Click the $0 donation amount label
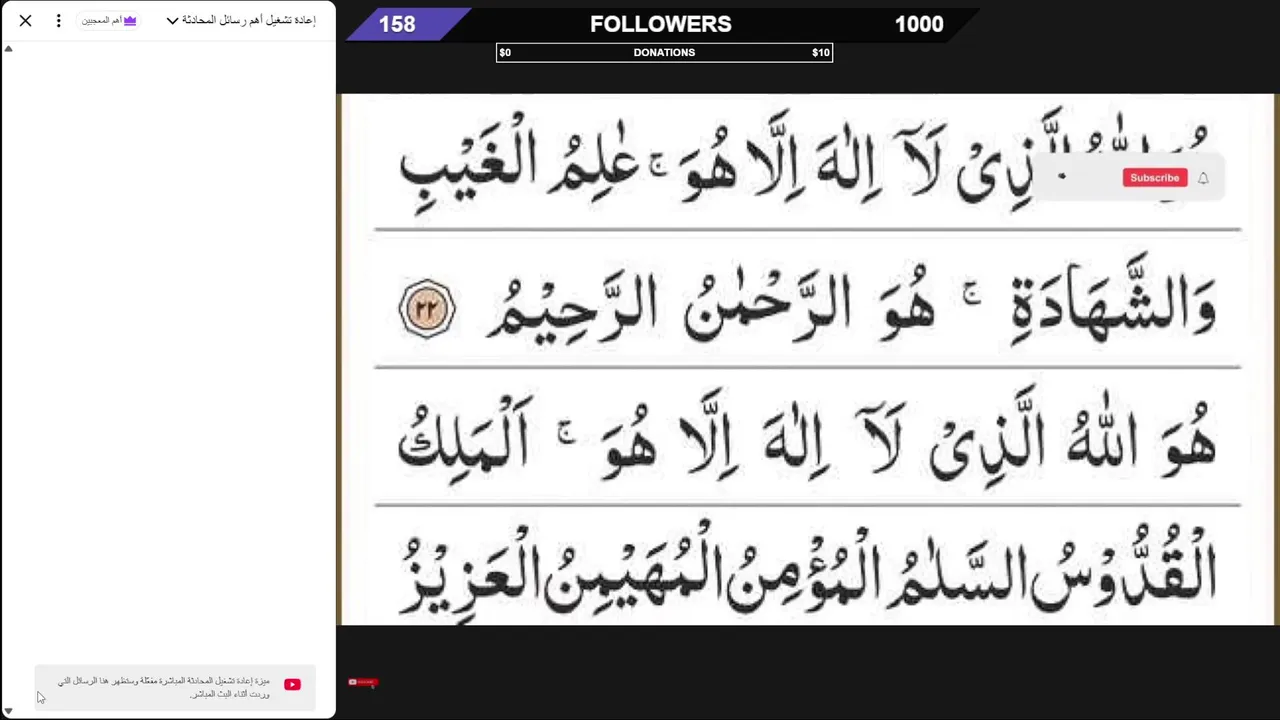1280x720 pixels. (505, 53)
